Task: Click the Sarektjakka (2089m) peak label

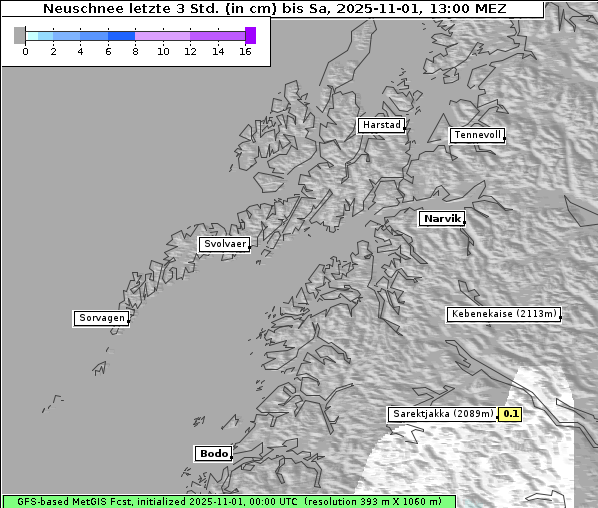Action: click(443, 414)
